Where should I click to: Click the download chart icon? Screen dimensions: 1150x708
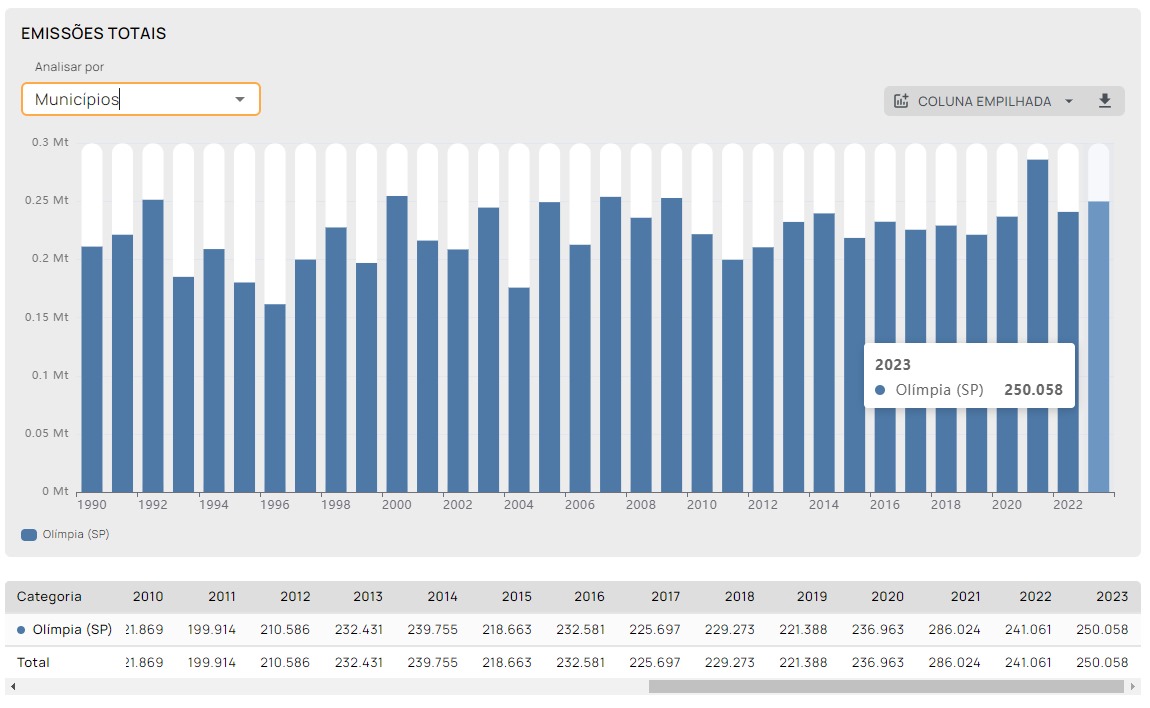(1105, 101)
